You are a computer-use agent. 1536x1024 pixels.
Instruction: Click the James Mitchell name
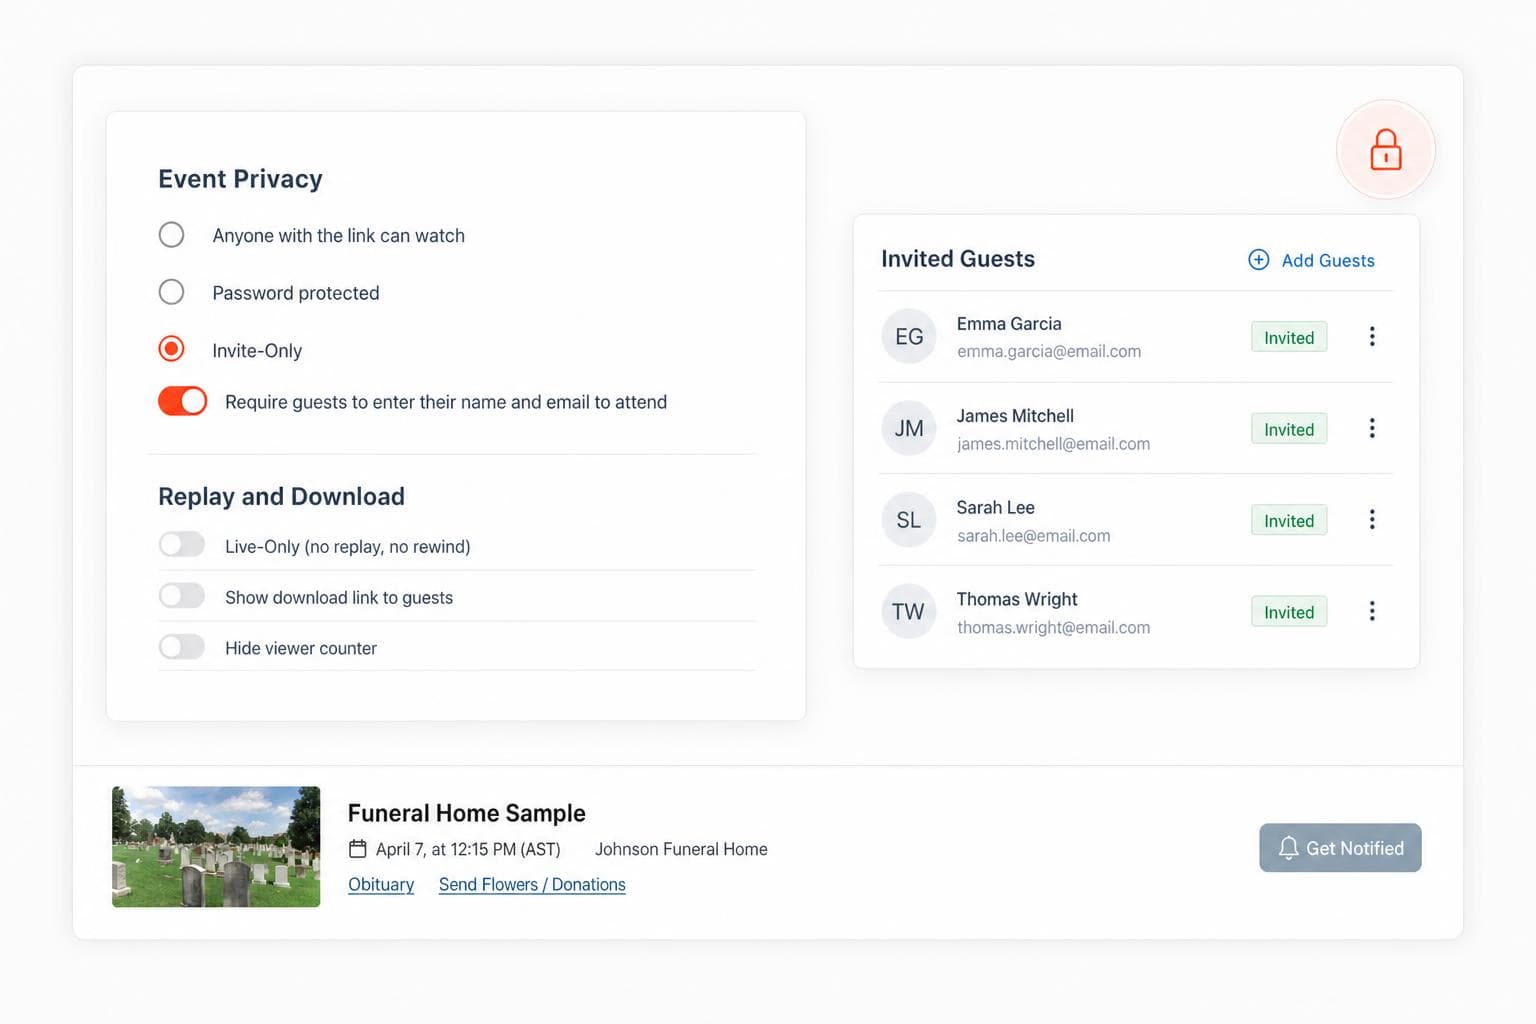pos(1015,416)
